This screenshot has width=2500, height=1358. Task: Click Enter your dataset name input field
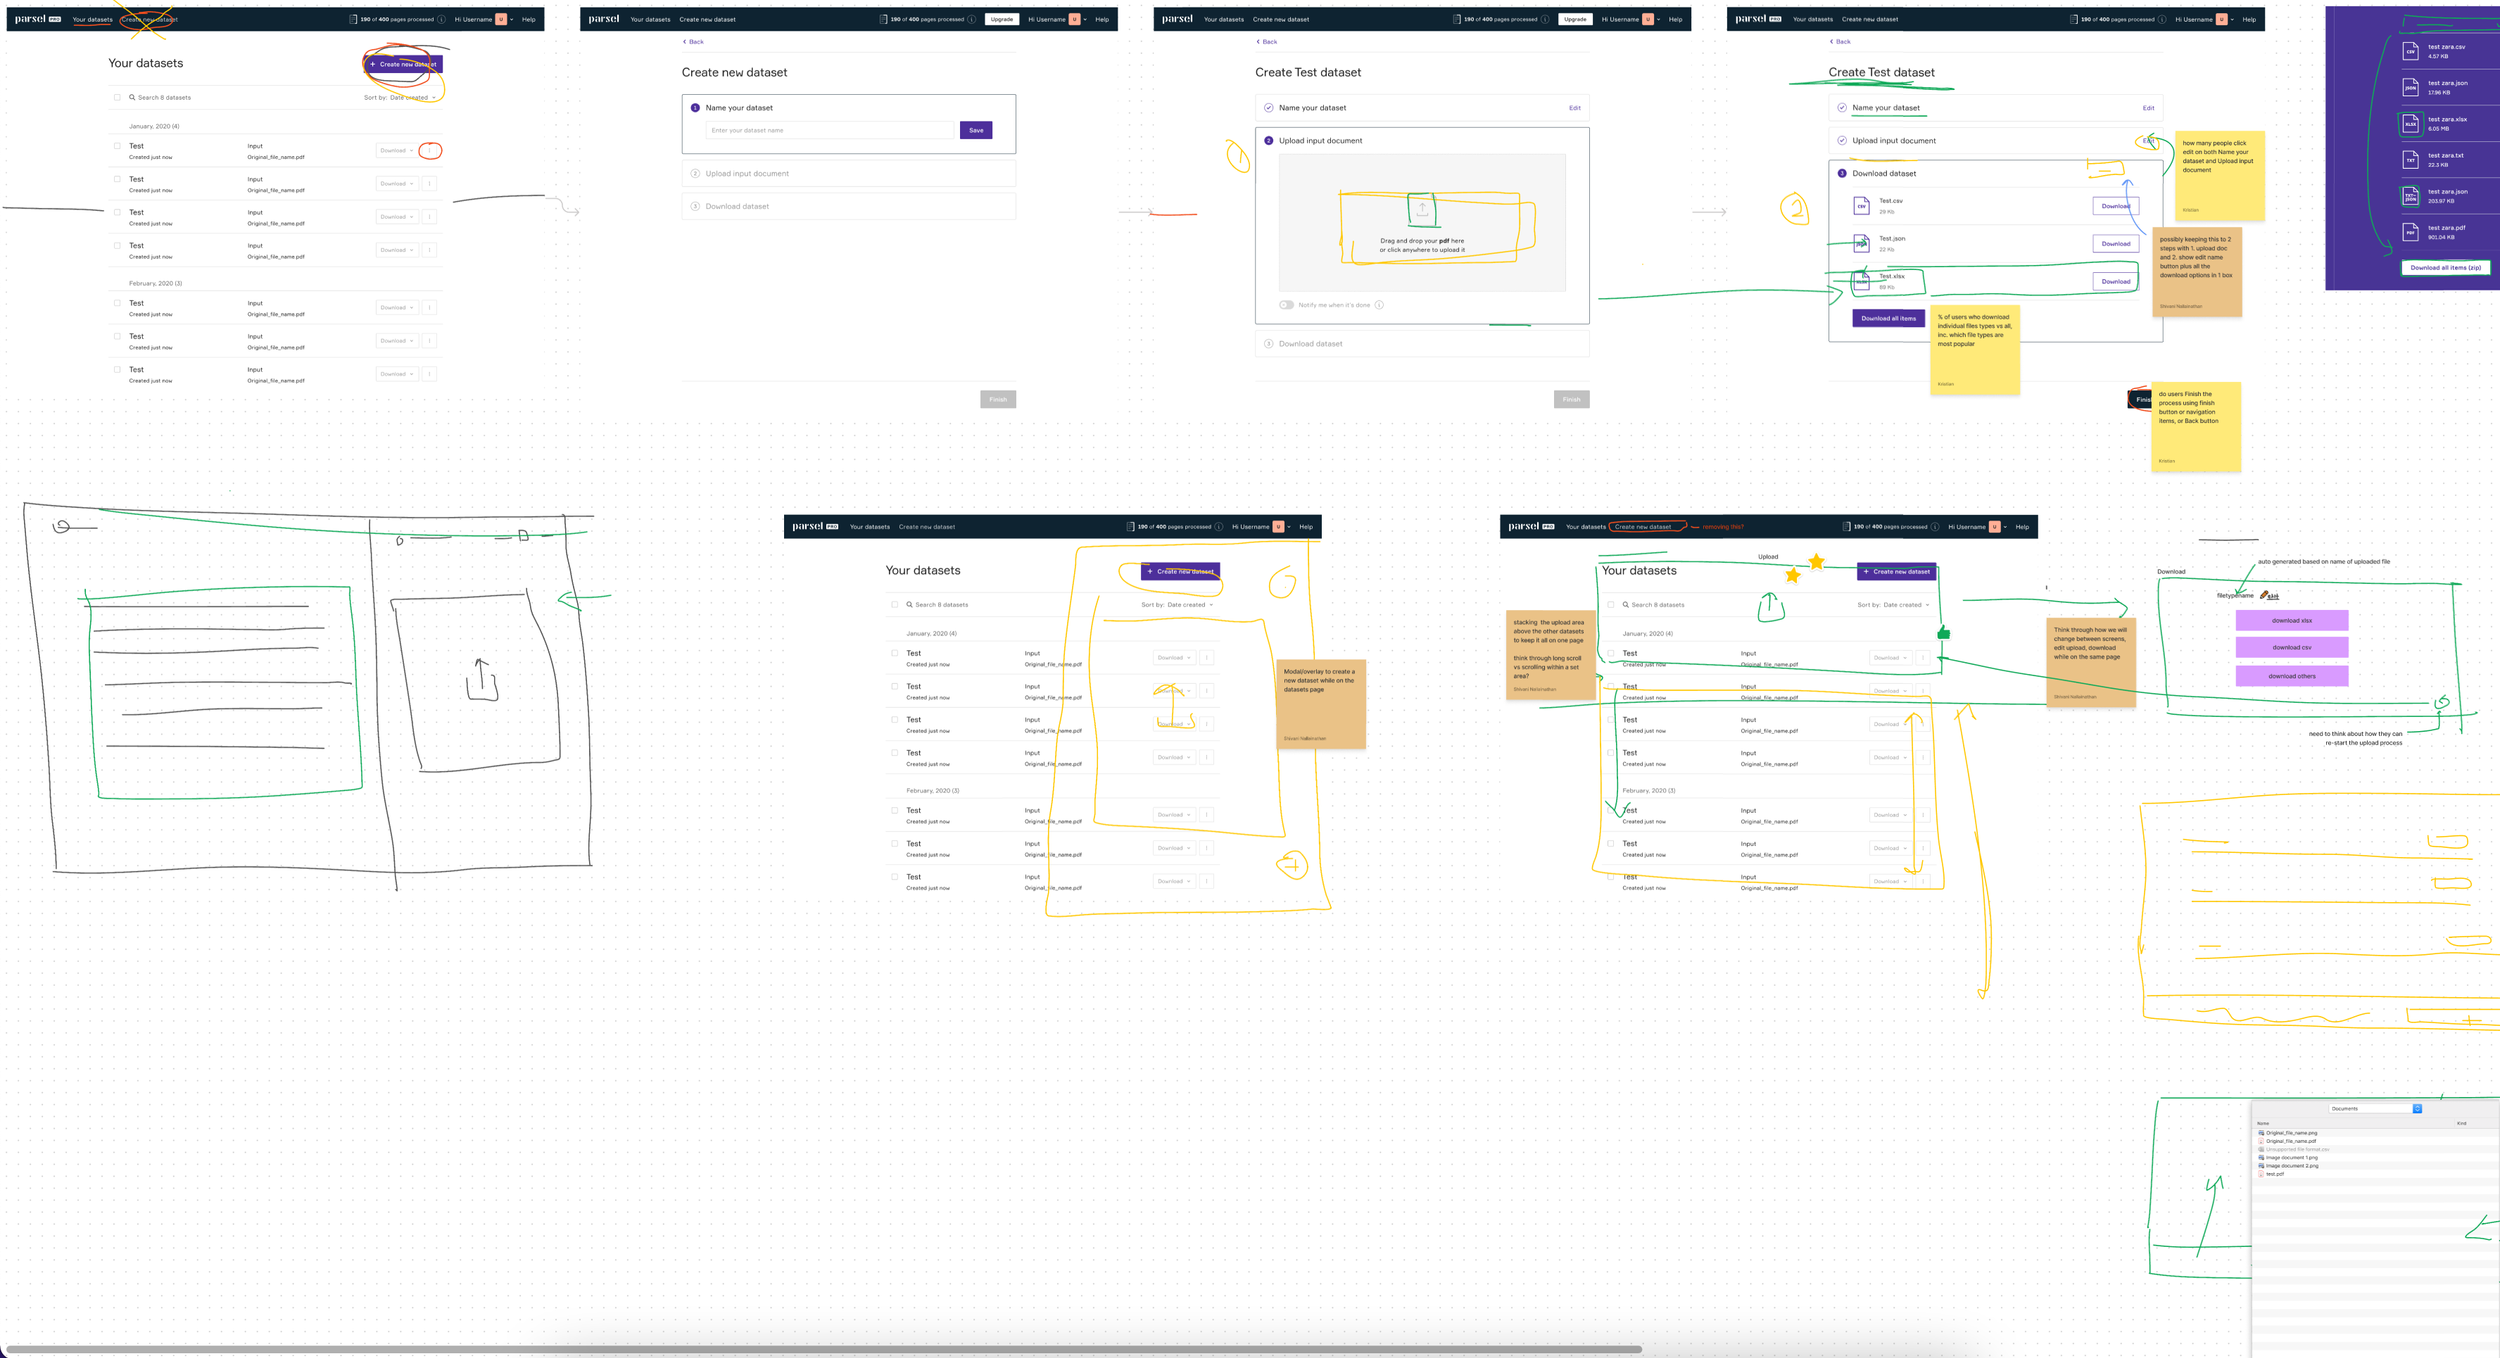[x=830, y=130]
